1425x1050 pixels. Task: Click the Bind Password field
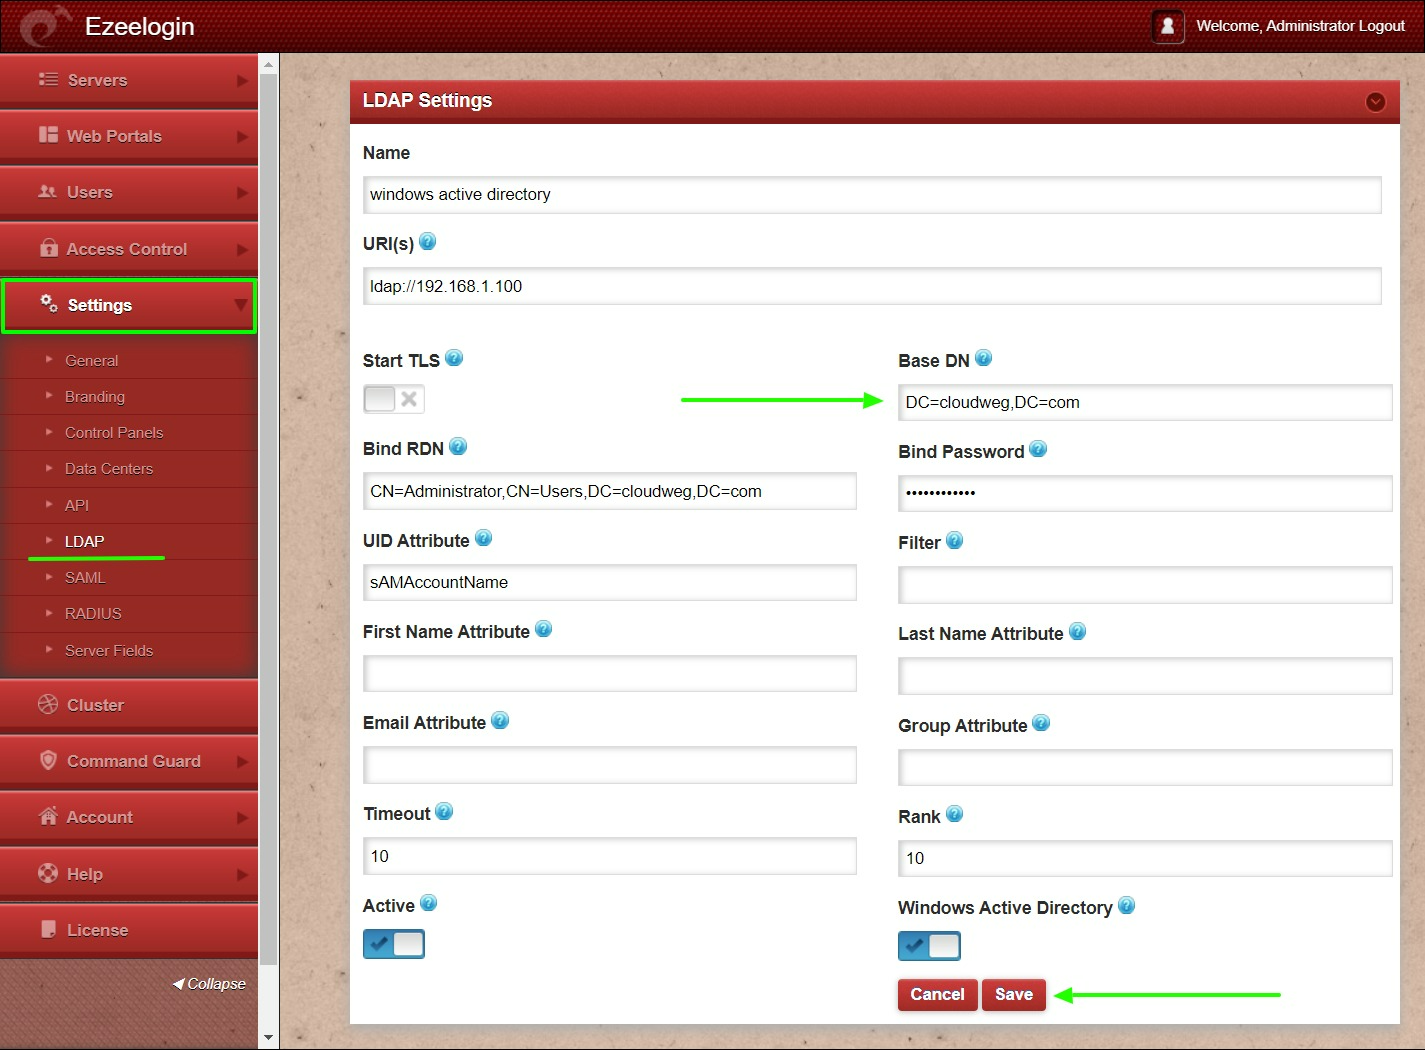click(x=1145, y=493)
